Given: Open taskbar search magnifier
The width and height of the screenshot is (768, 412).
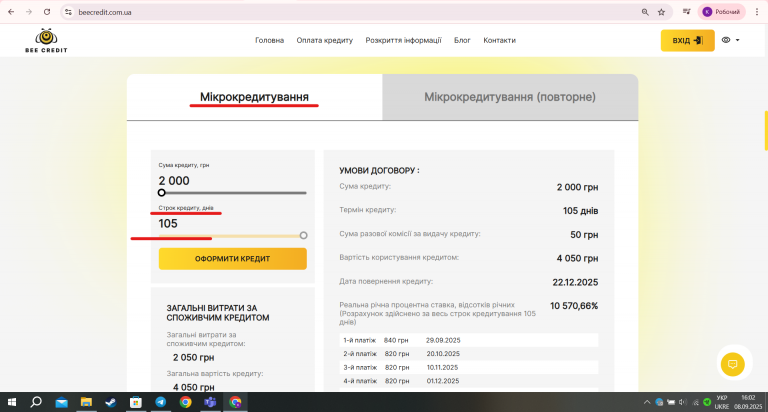Looking at the screenshot, I should [36, 402].
